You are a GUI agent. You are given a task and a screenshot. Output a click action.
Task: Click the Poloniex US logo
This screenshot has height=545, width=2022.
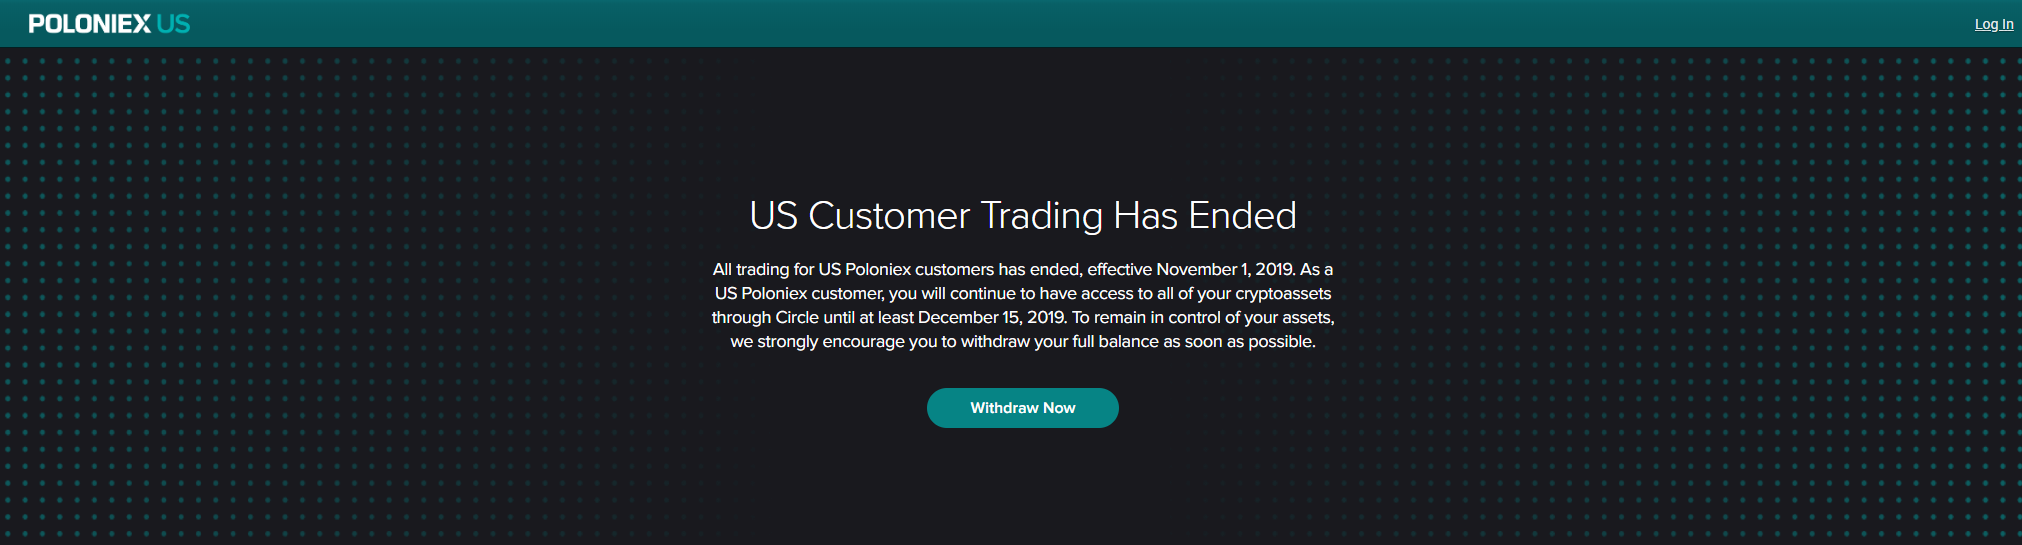click(x=109, y=24)
